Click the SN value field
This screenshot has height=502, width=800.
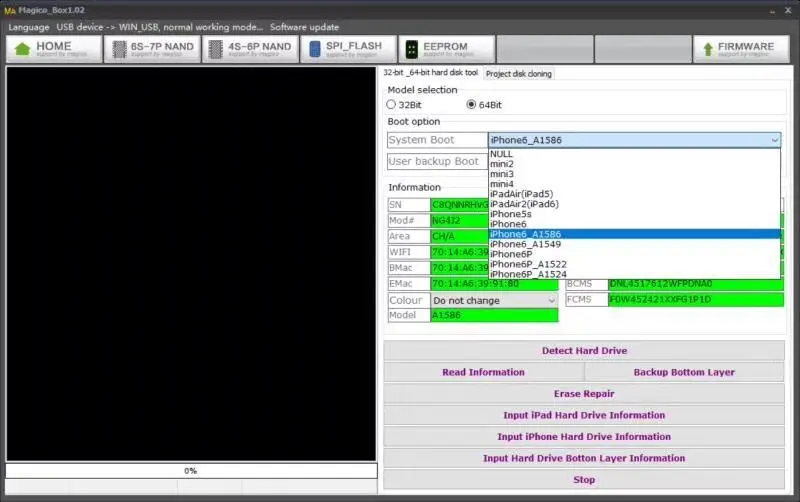coord(460,205)
